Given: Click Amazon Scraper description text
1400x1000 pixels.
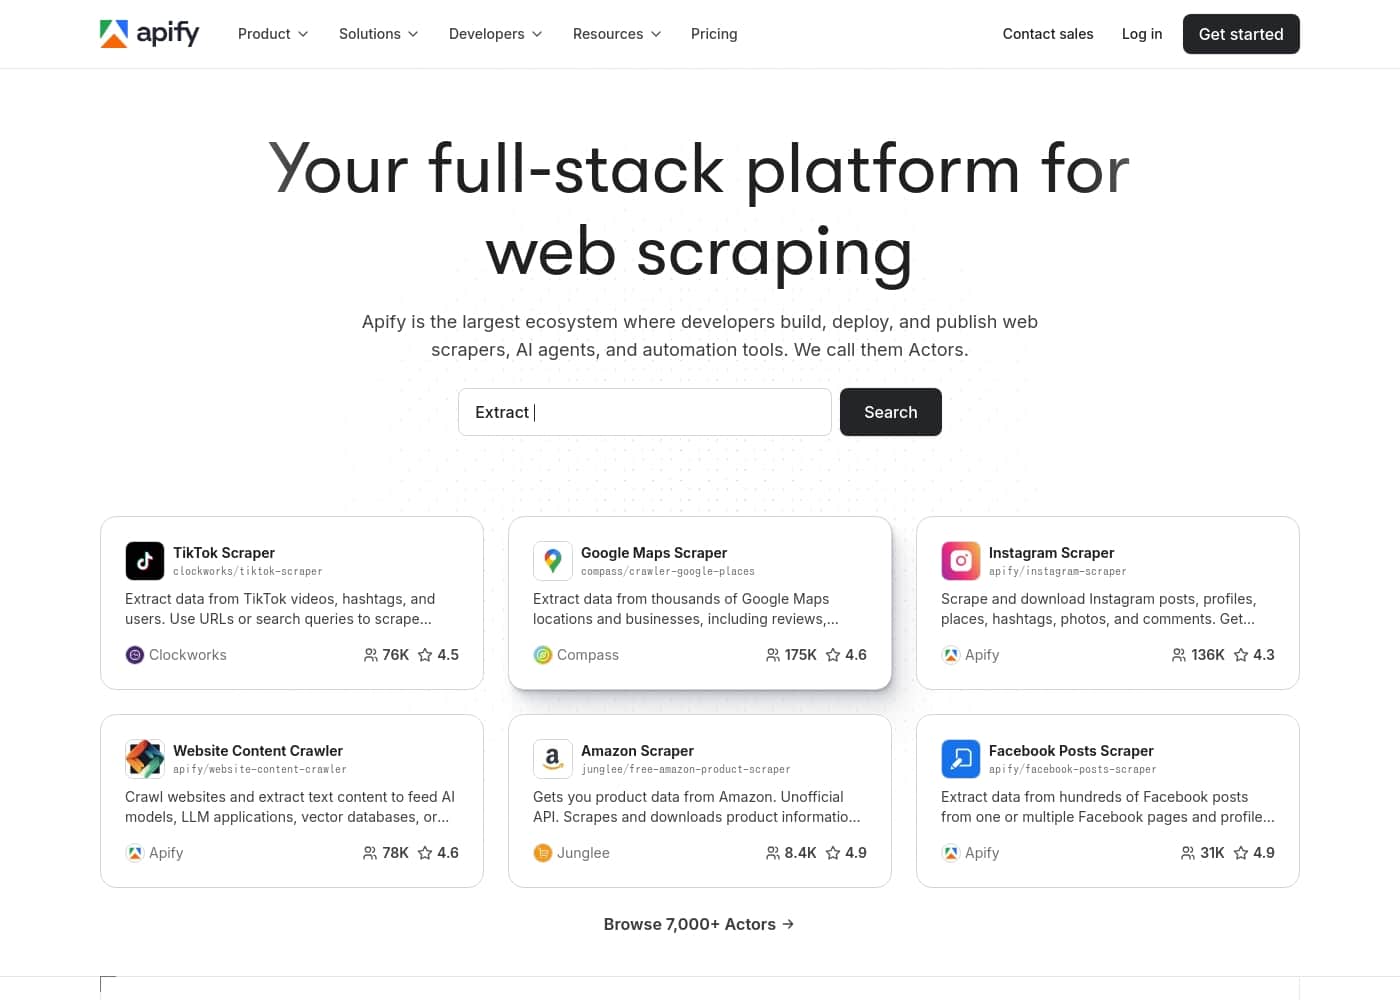Looking at the screenshot, I should [697, 807].
